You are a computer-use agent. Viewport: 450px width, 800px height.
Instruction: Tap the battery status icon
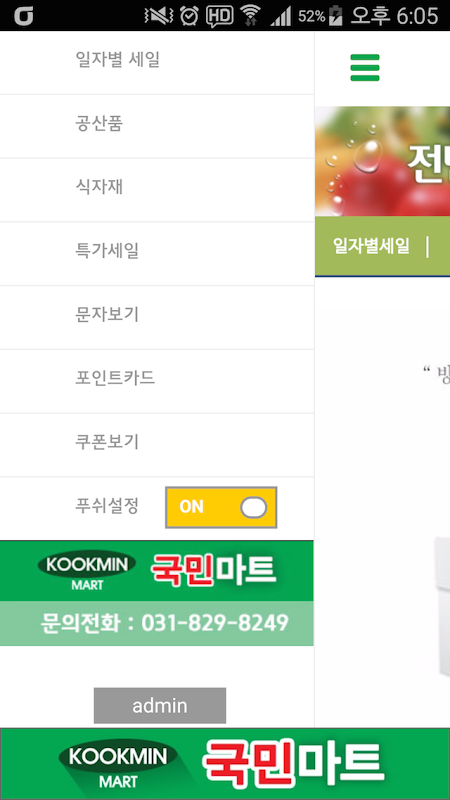[x=336, y=16]
